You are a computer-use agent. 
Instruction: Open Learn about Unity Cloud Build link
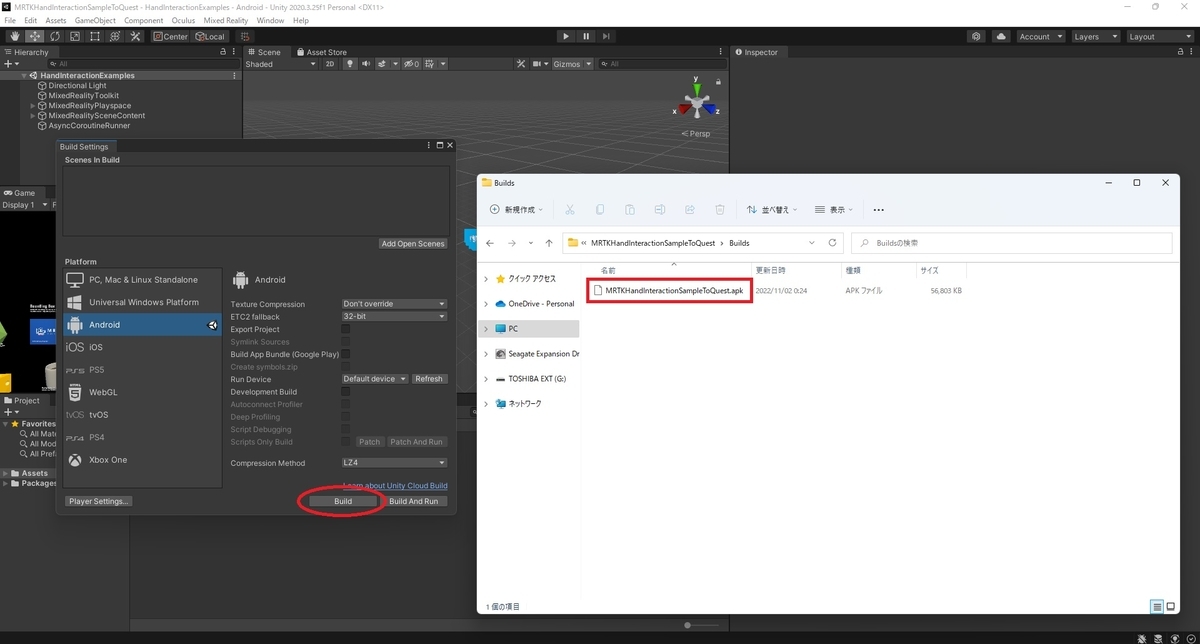(x=395, y=486)
